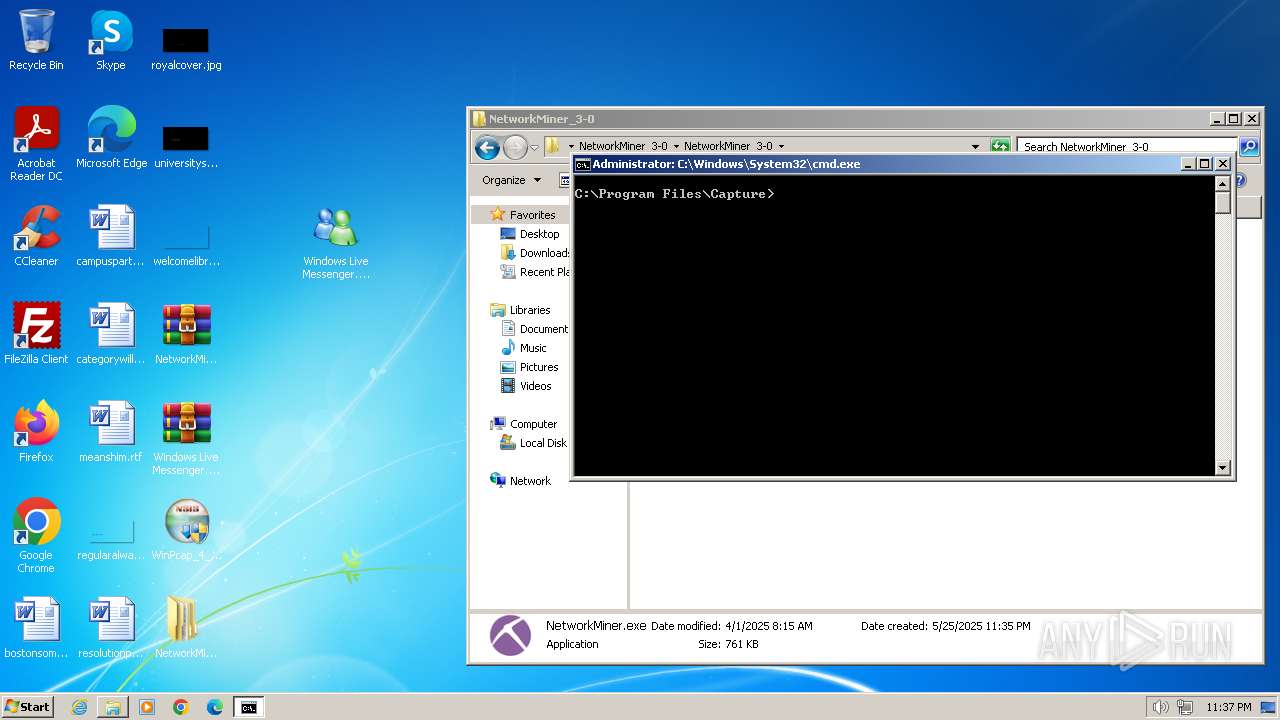Open Desktop in the navigation pane
Screen dimensions: 1280x720
[x=539, y=234]
